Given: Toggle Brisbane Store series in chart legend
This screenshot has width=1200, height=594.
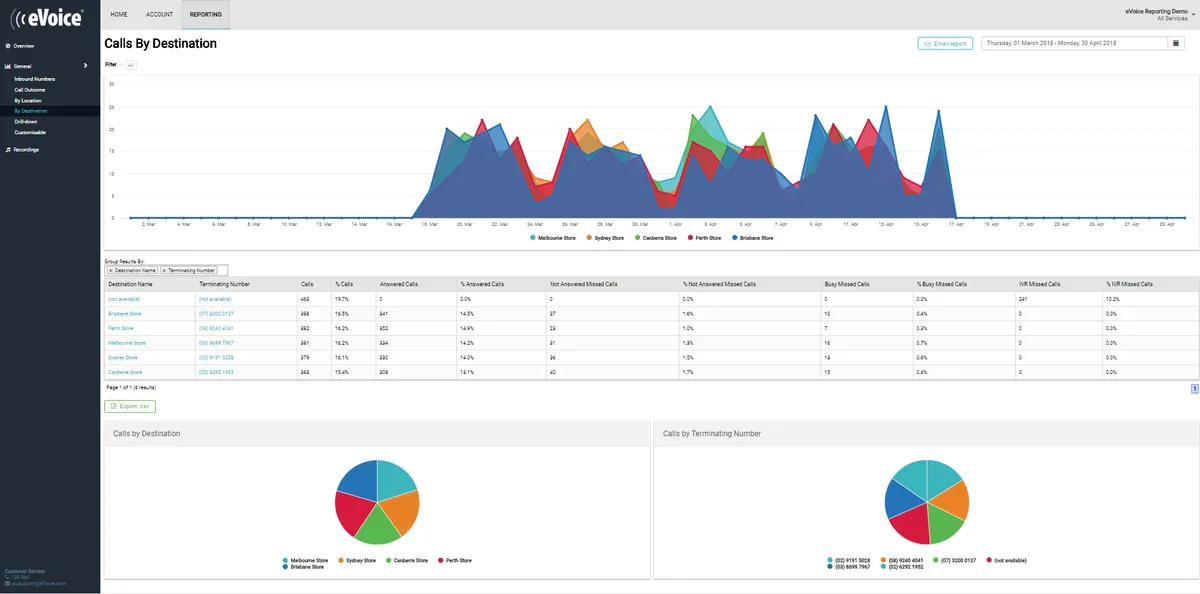Looking at the screenshot, I should (x=754, y=238).
